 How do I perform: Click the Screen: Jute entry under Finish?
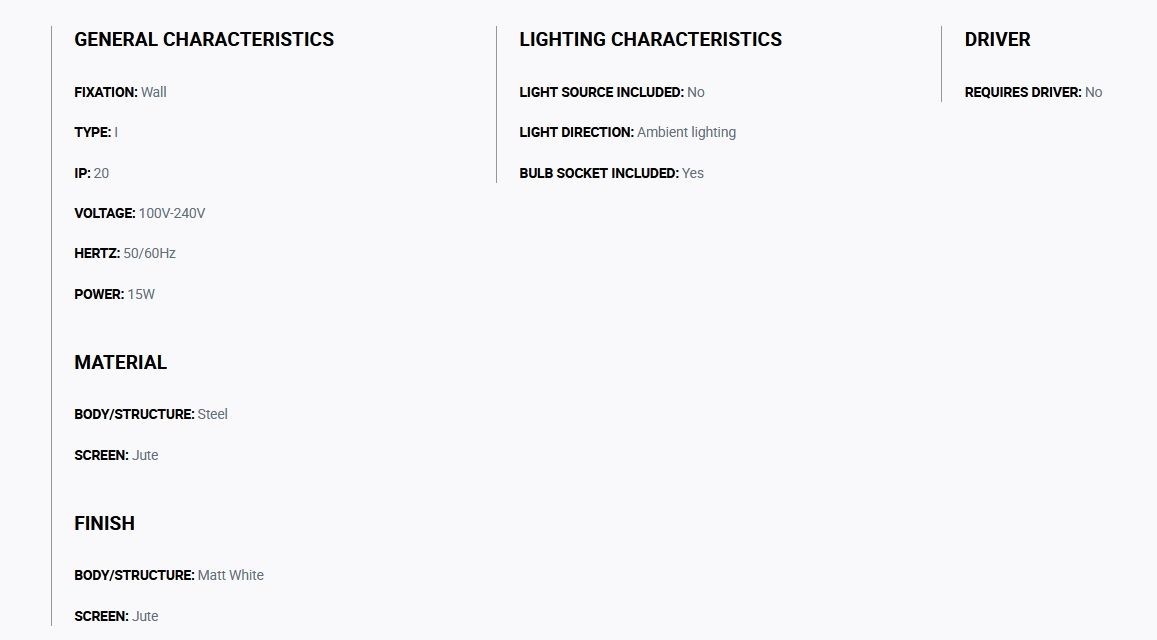point(116,616)
